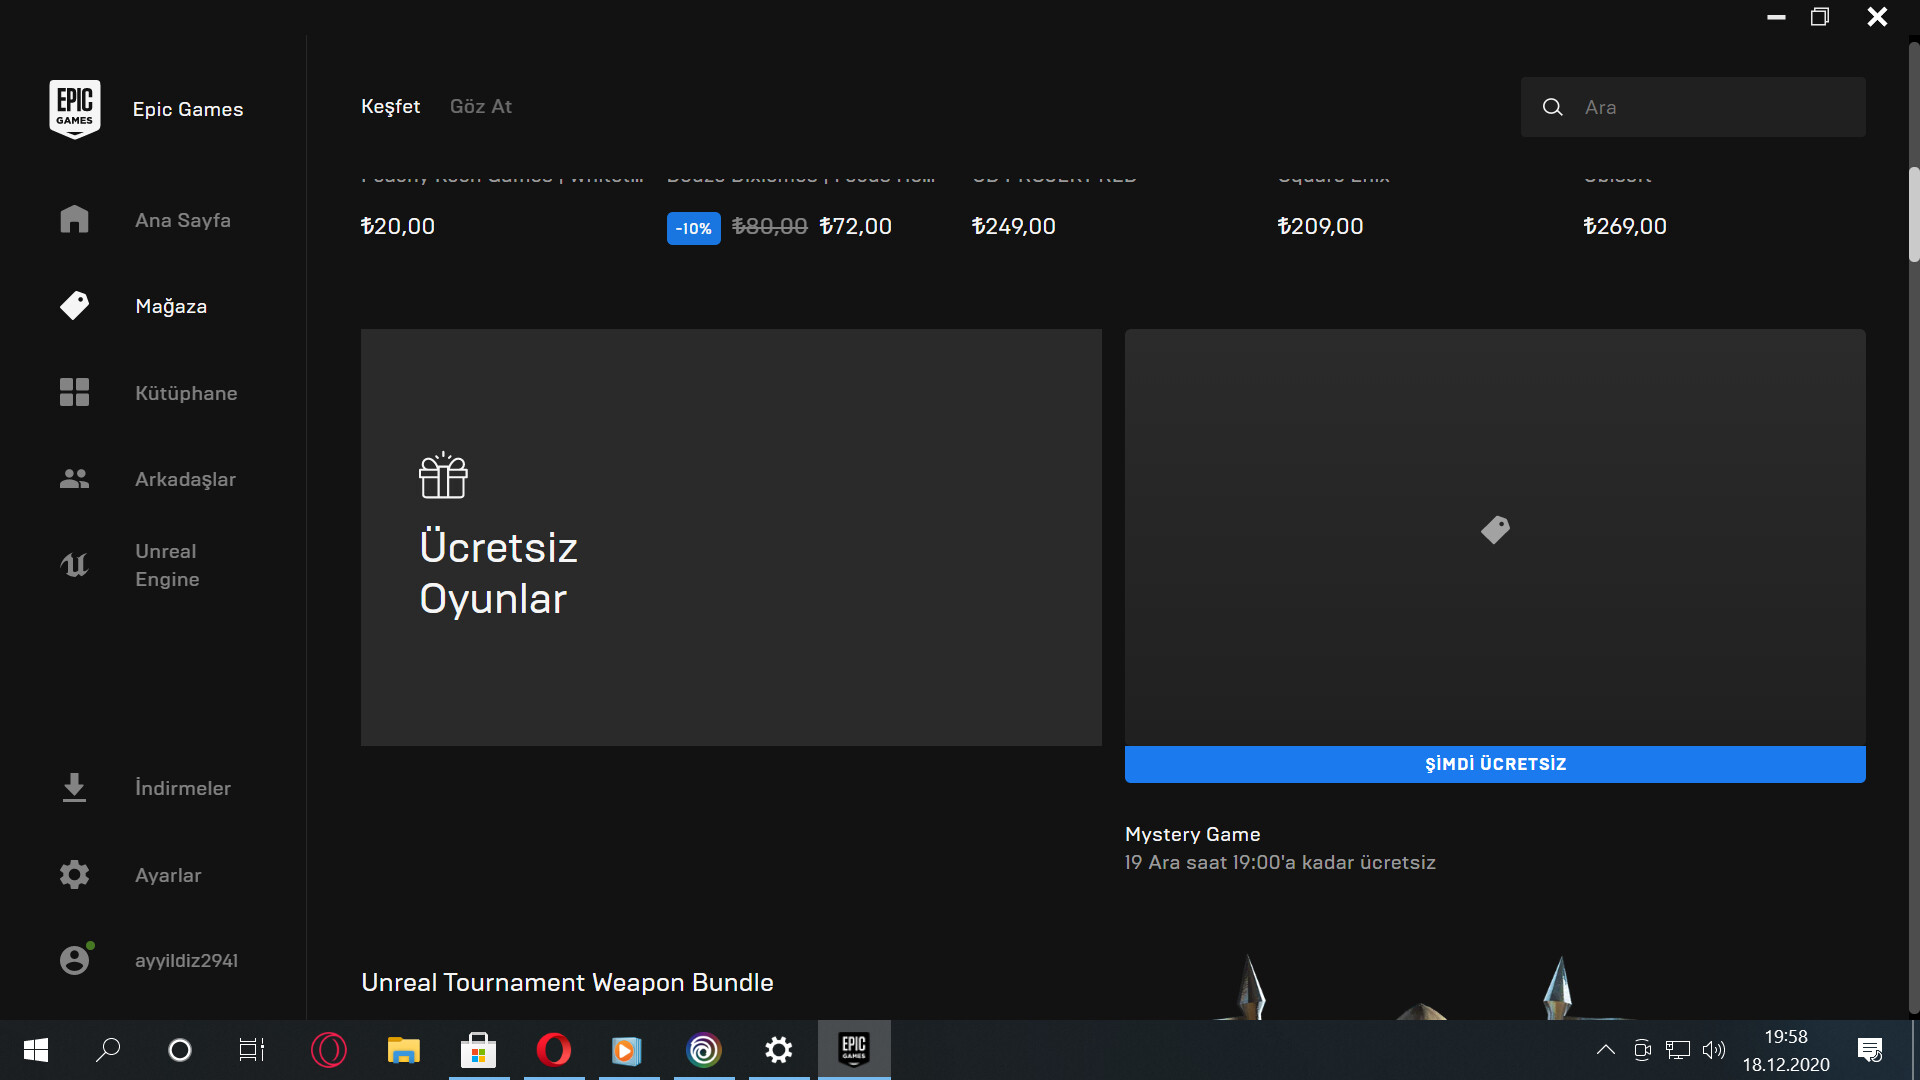
Task: Click the ₺249,00 price
Action: click(x=1014, y=227)
